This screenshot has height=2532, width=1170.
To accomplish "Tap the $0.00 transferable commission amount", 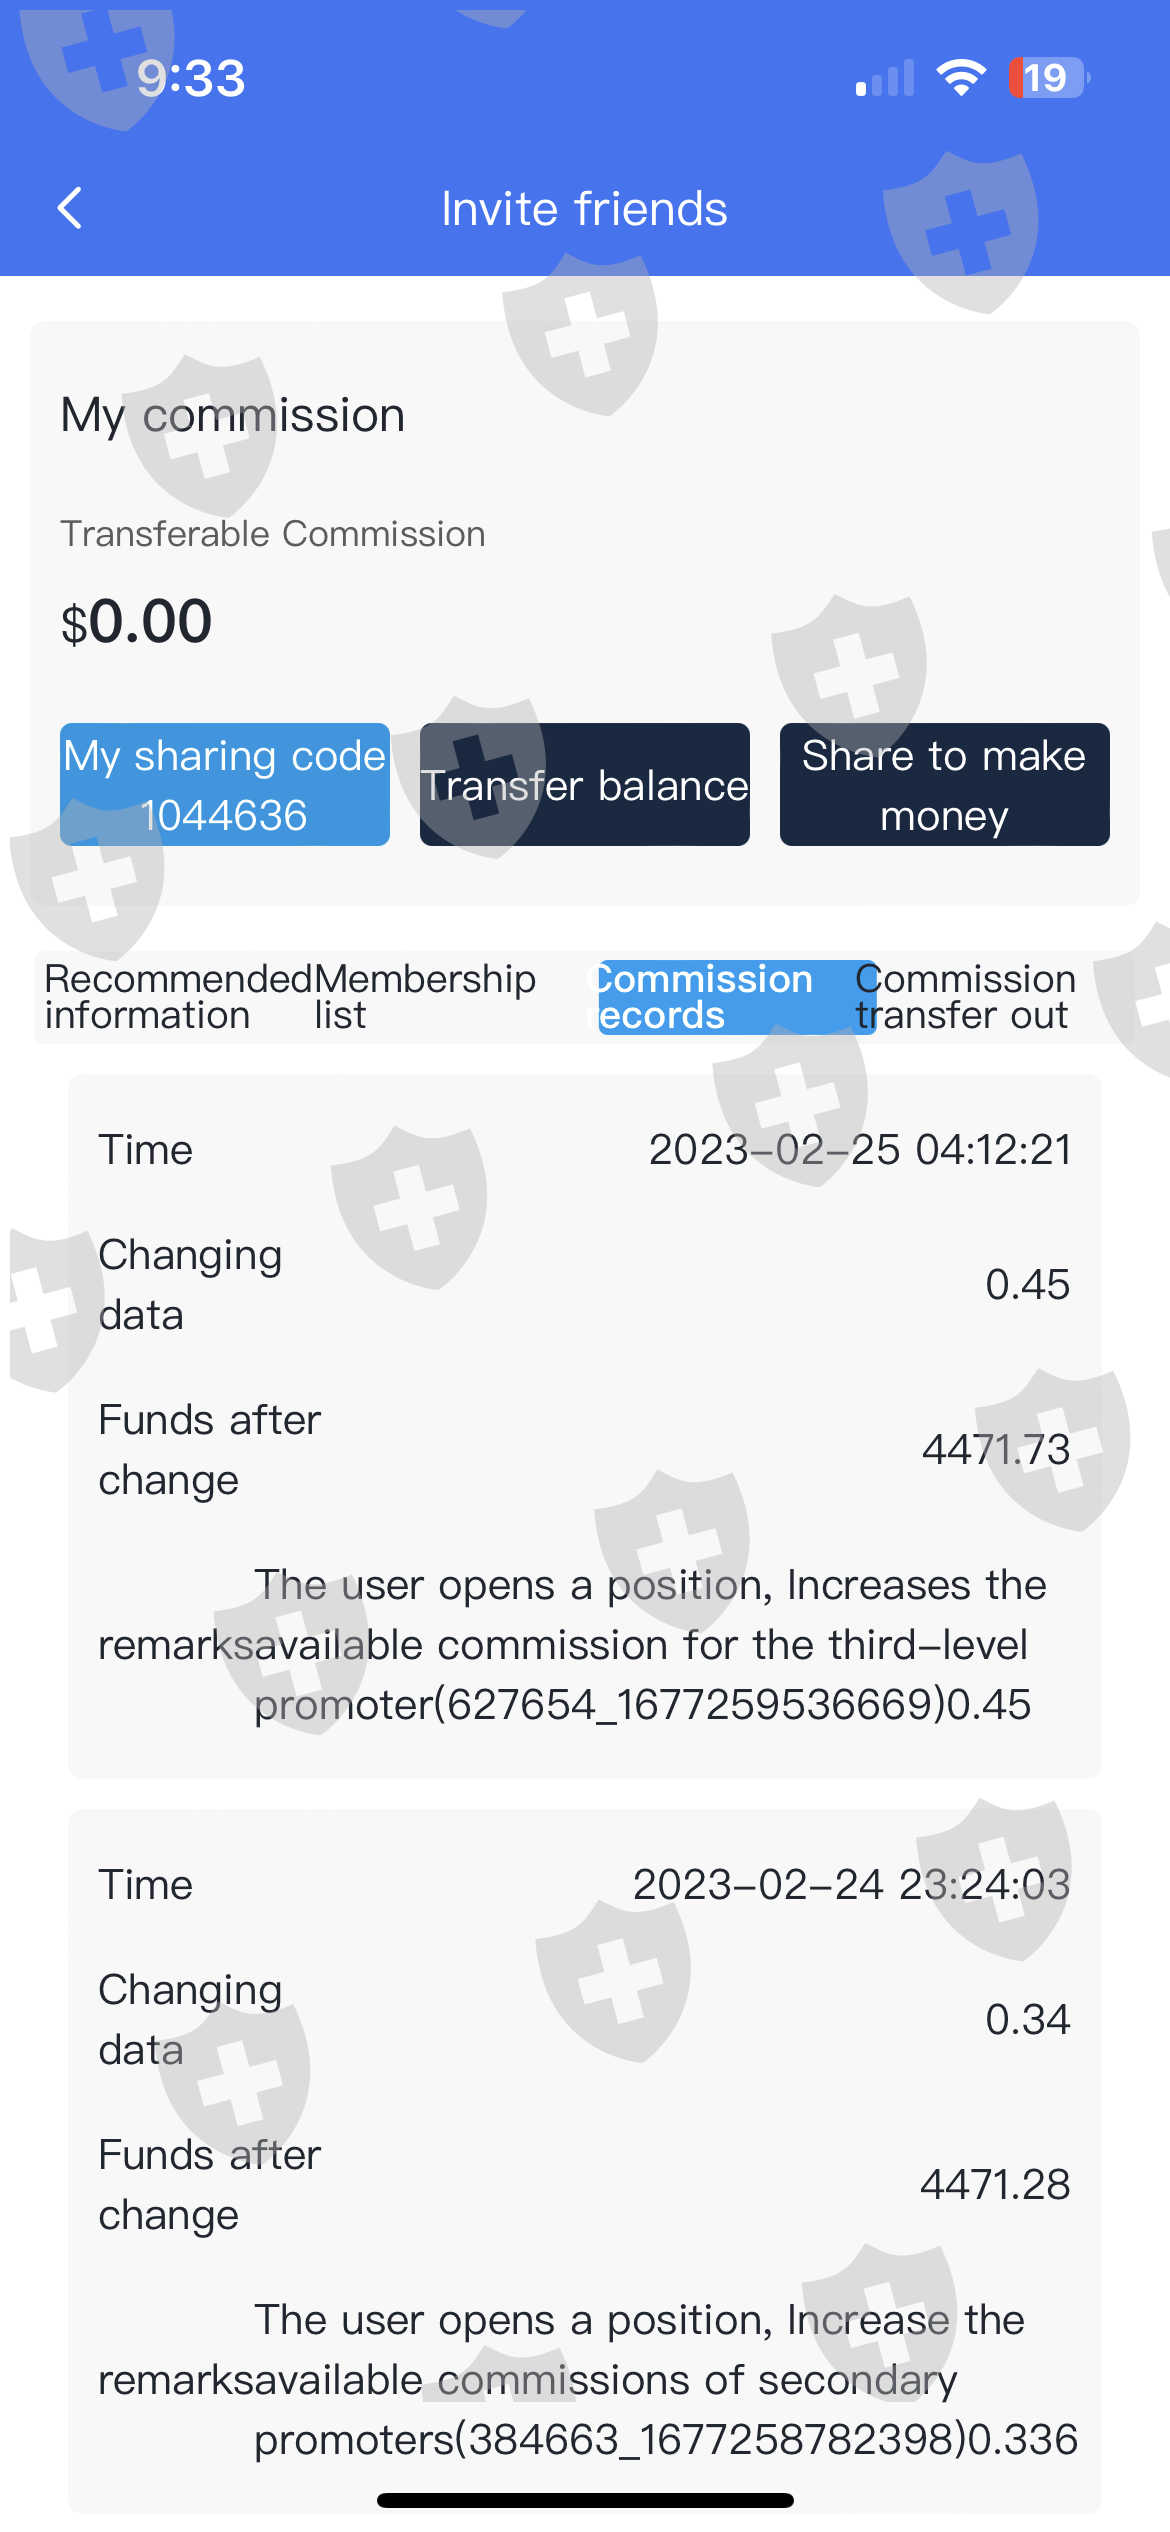I will click(137, 621).
